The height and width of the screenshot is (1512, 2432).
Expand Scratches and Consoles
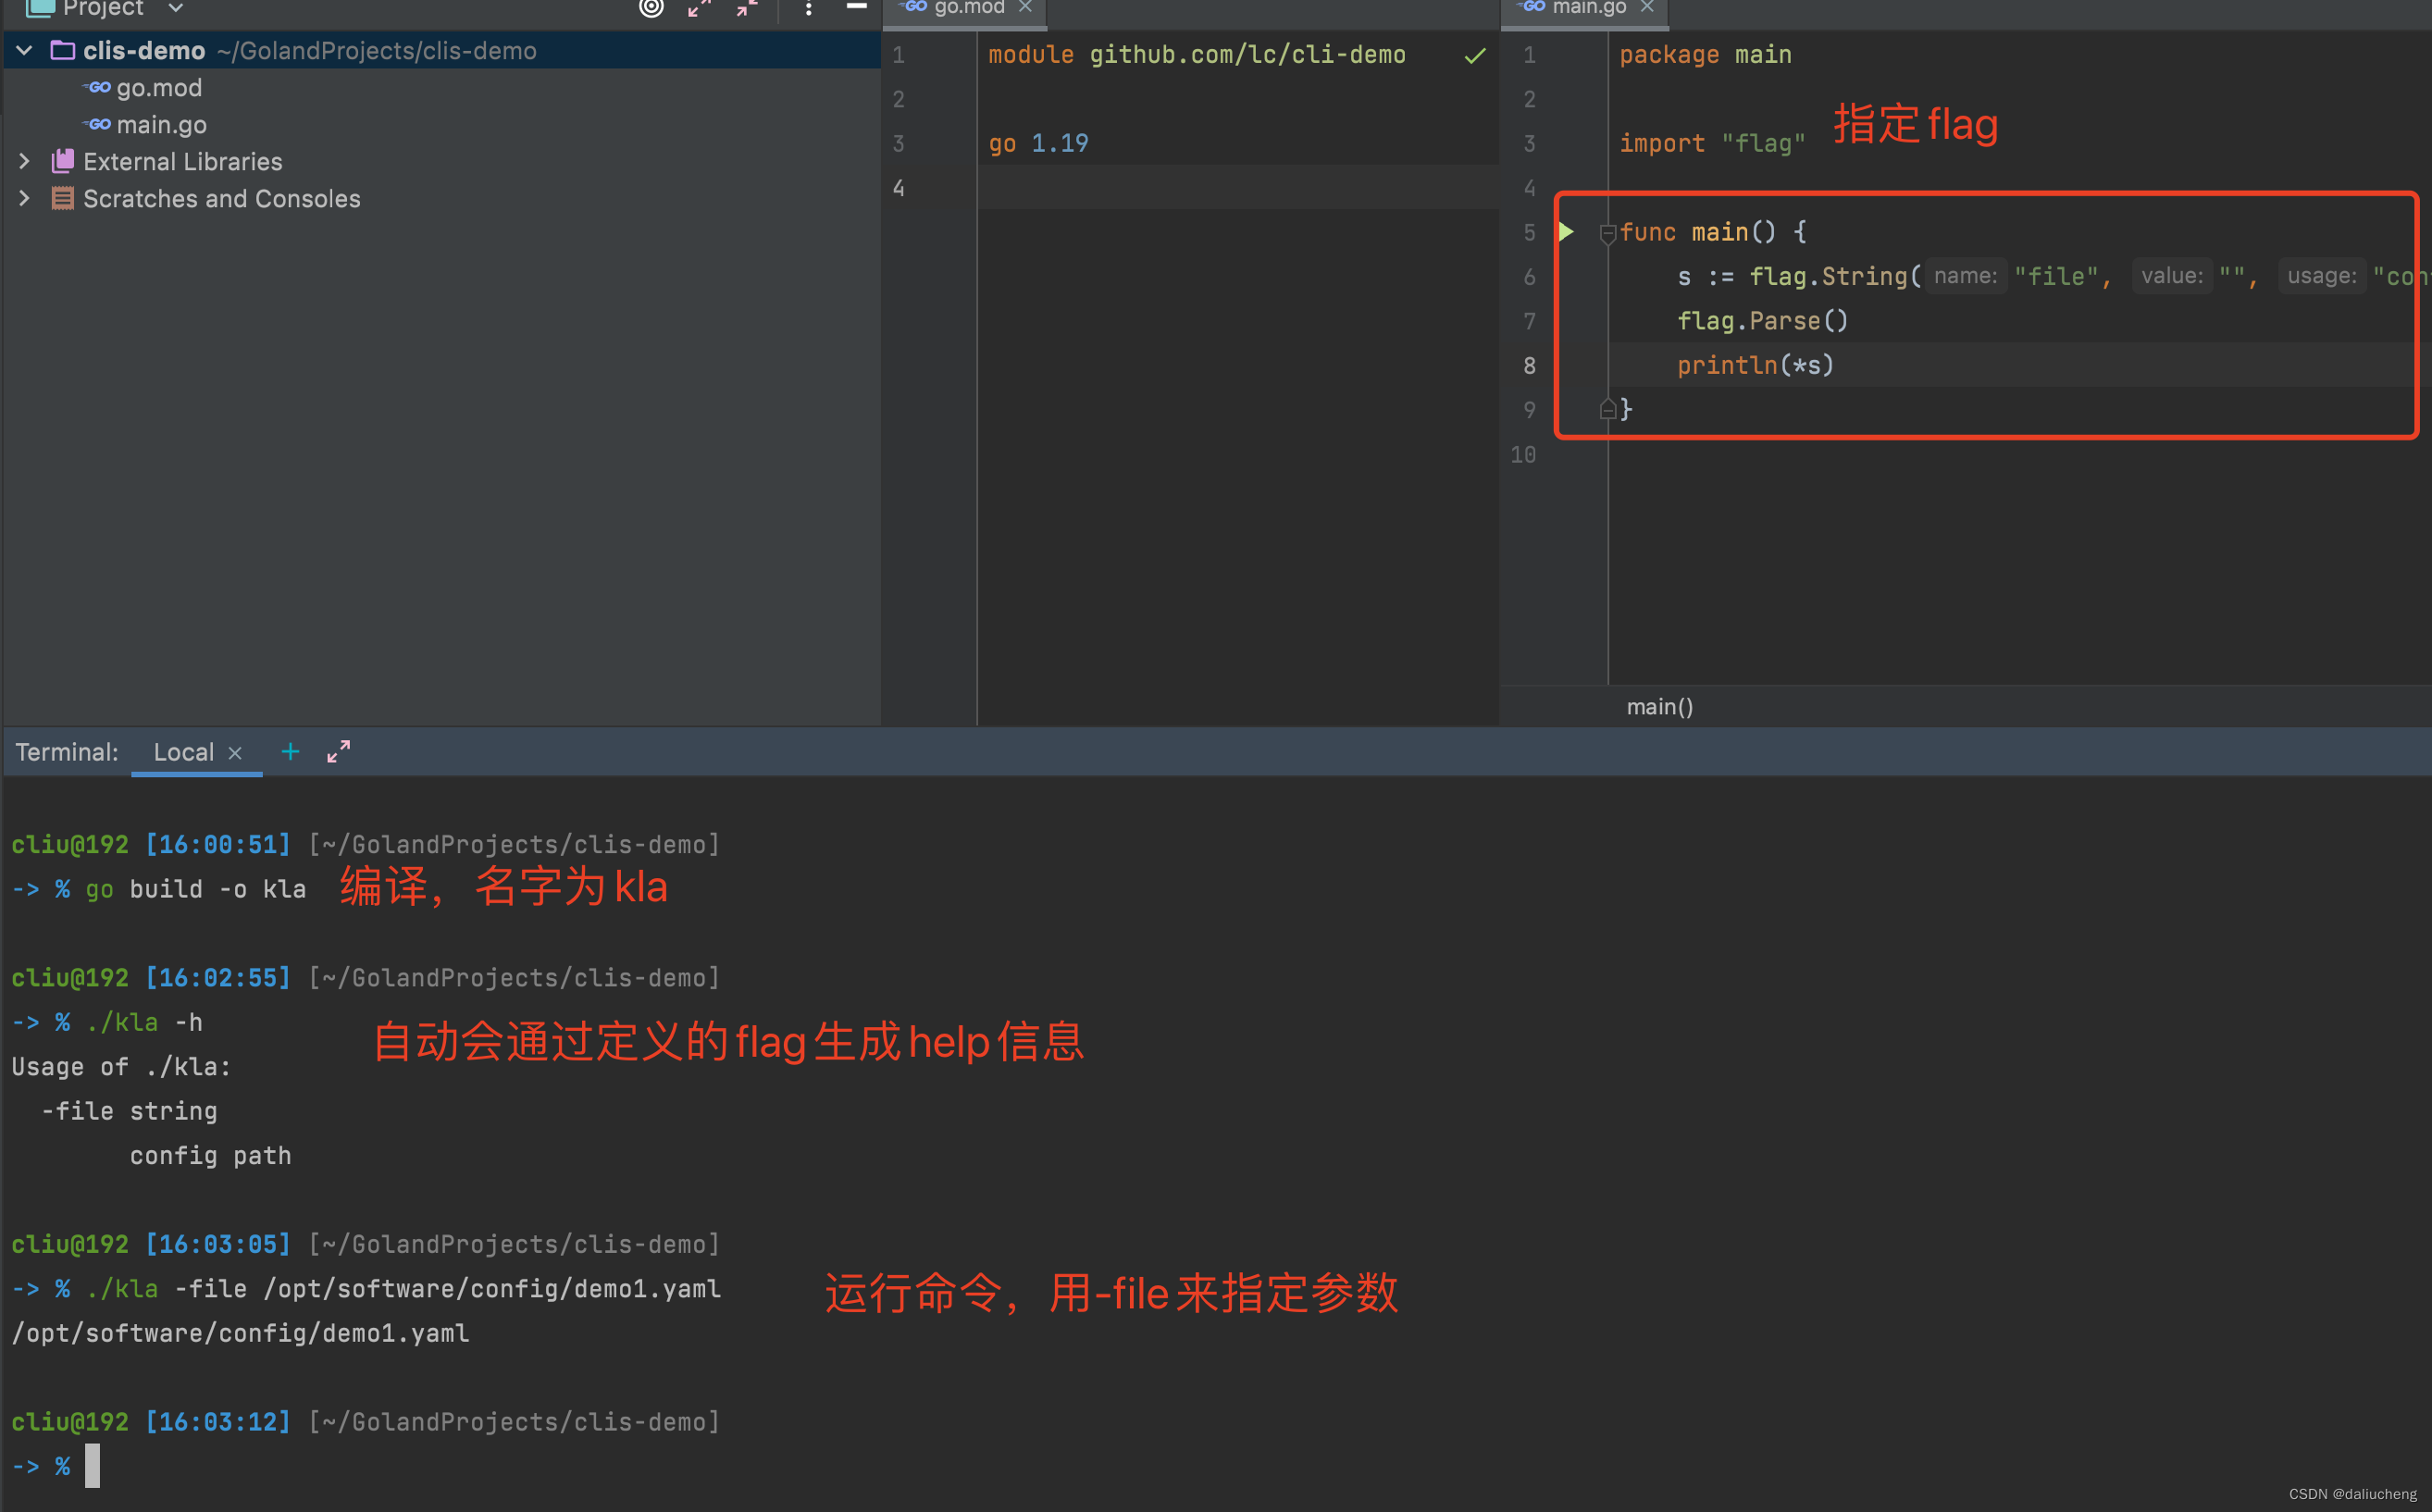pos(24,198)
